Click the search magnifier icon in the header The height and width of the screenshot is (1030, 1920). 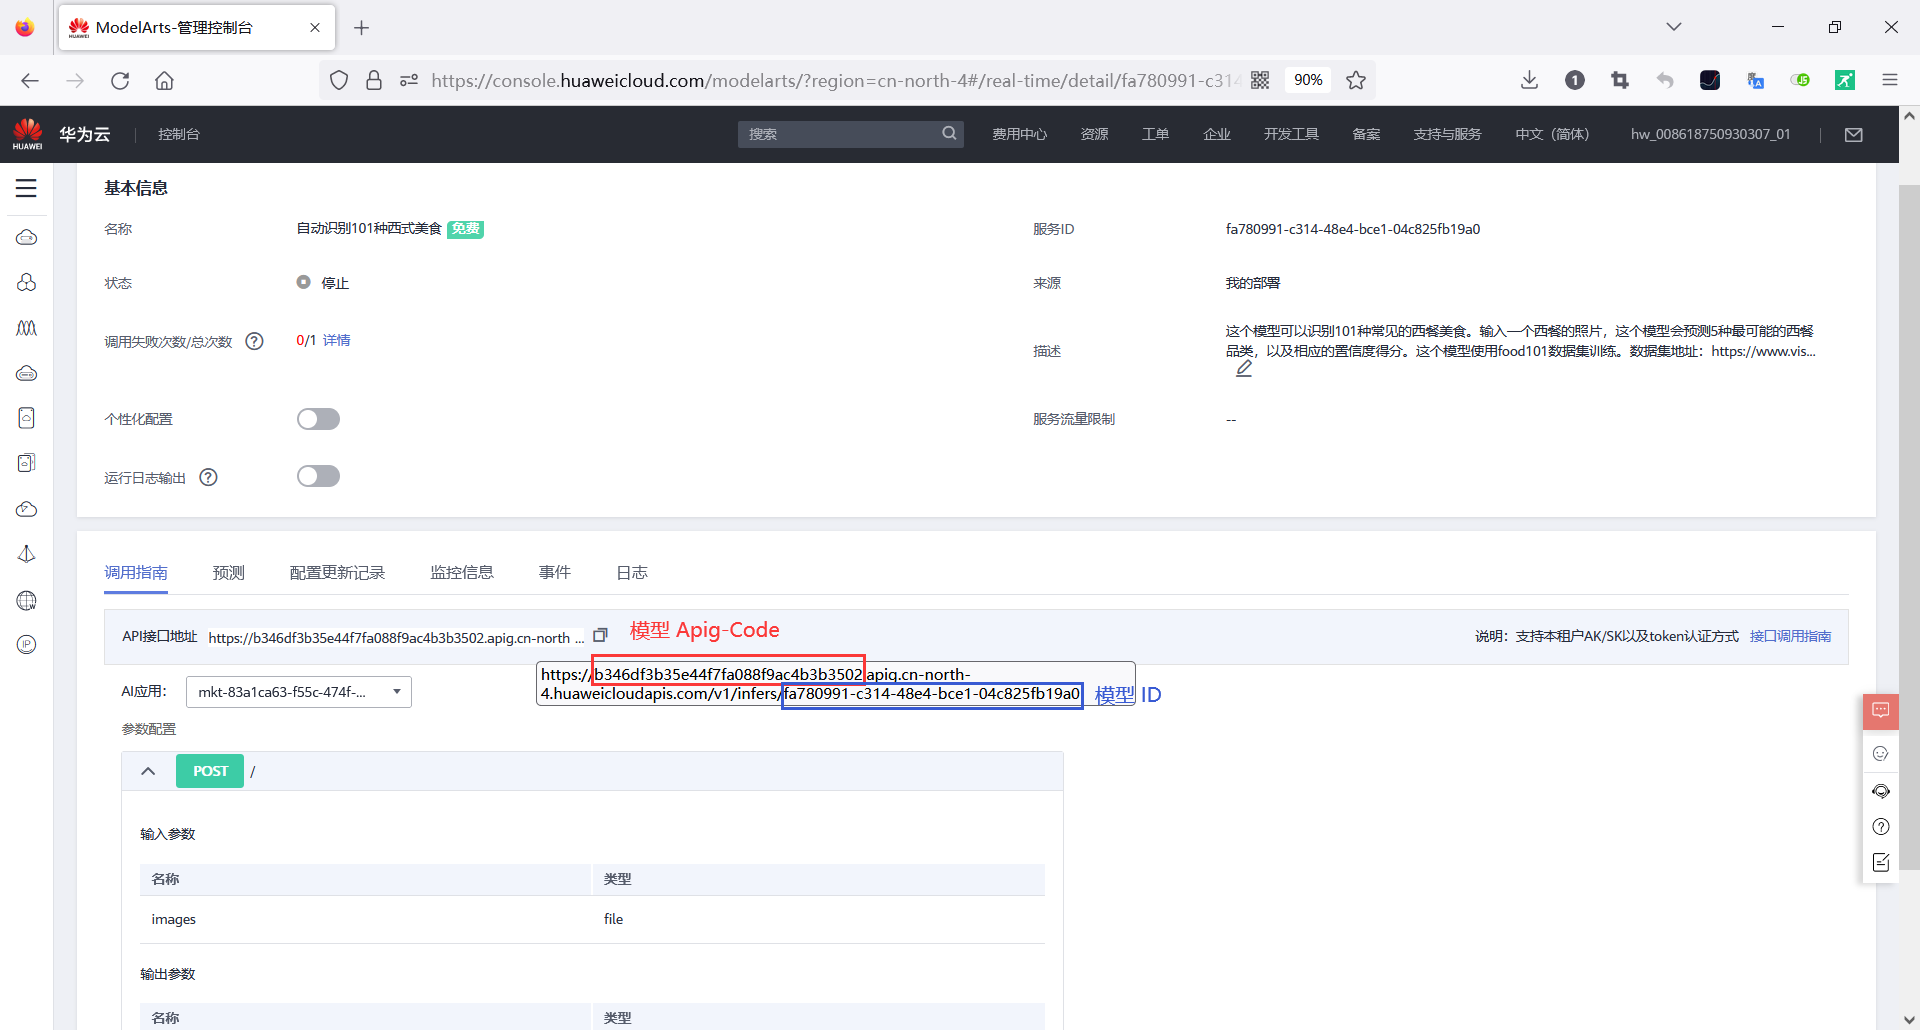click(x=949, y=133)
